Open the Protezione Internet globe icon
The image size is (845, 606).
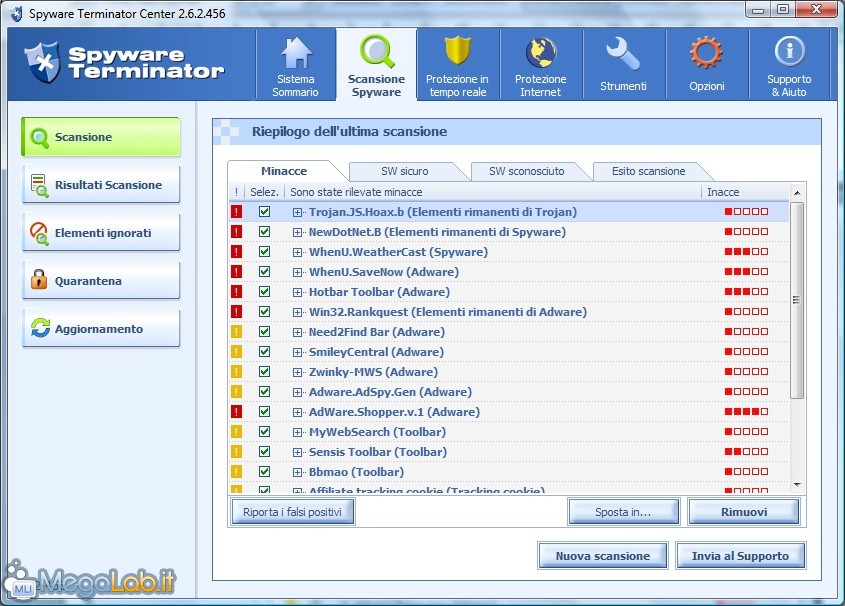point(541,53)
